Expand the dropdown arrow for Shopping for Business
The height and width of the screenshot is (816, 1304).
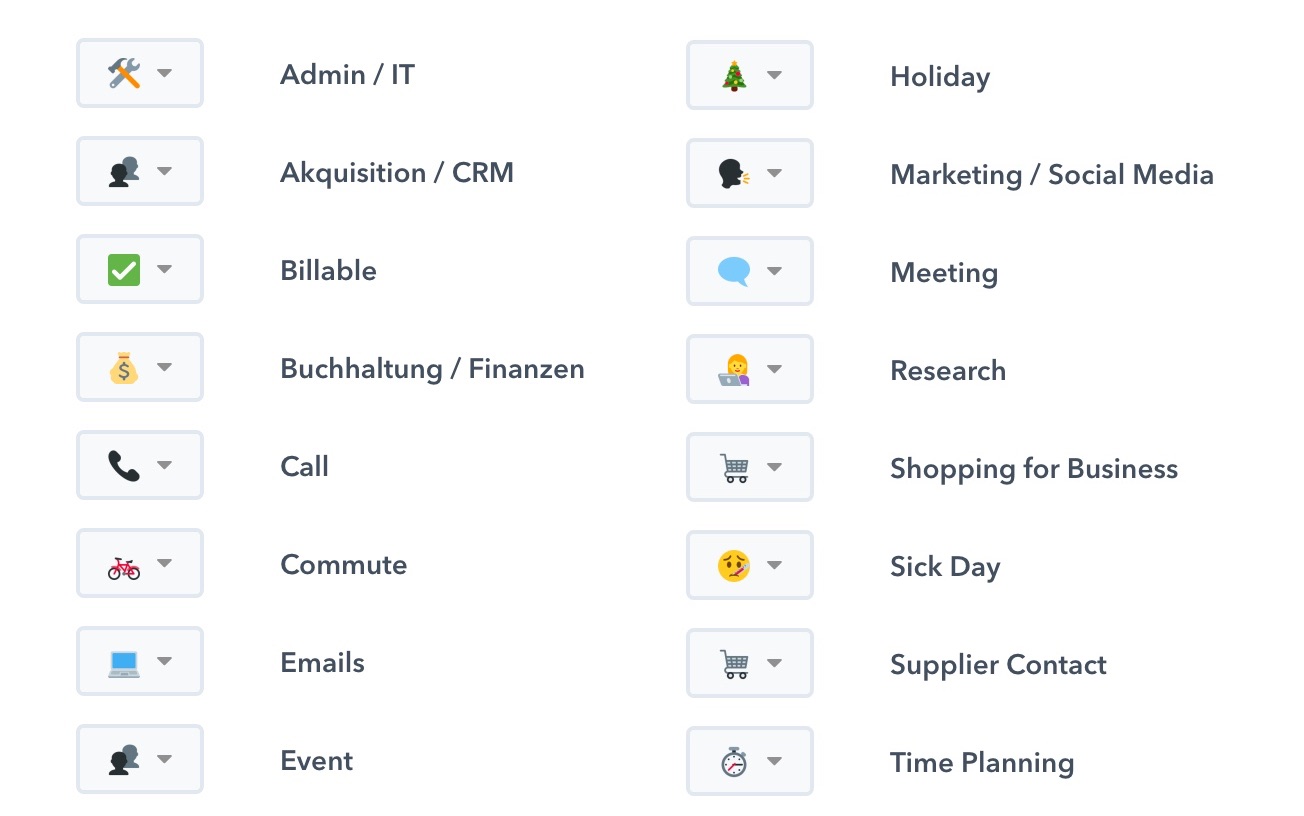click(x=775, y=467)
